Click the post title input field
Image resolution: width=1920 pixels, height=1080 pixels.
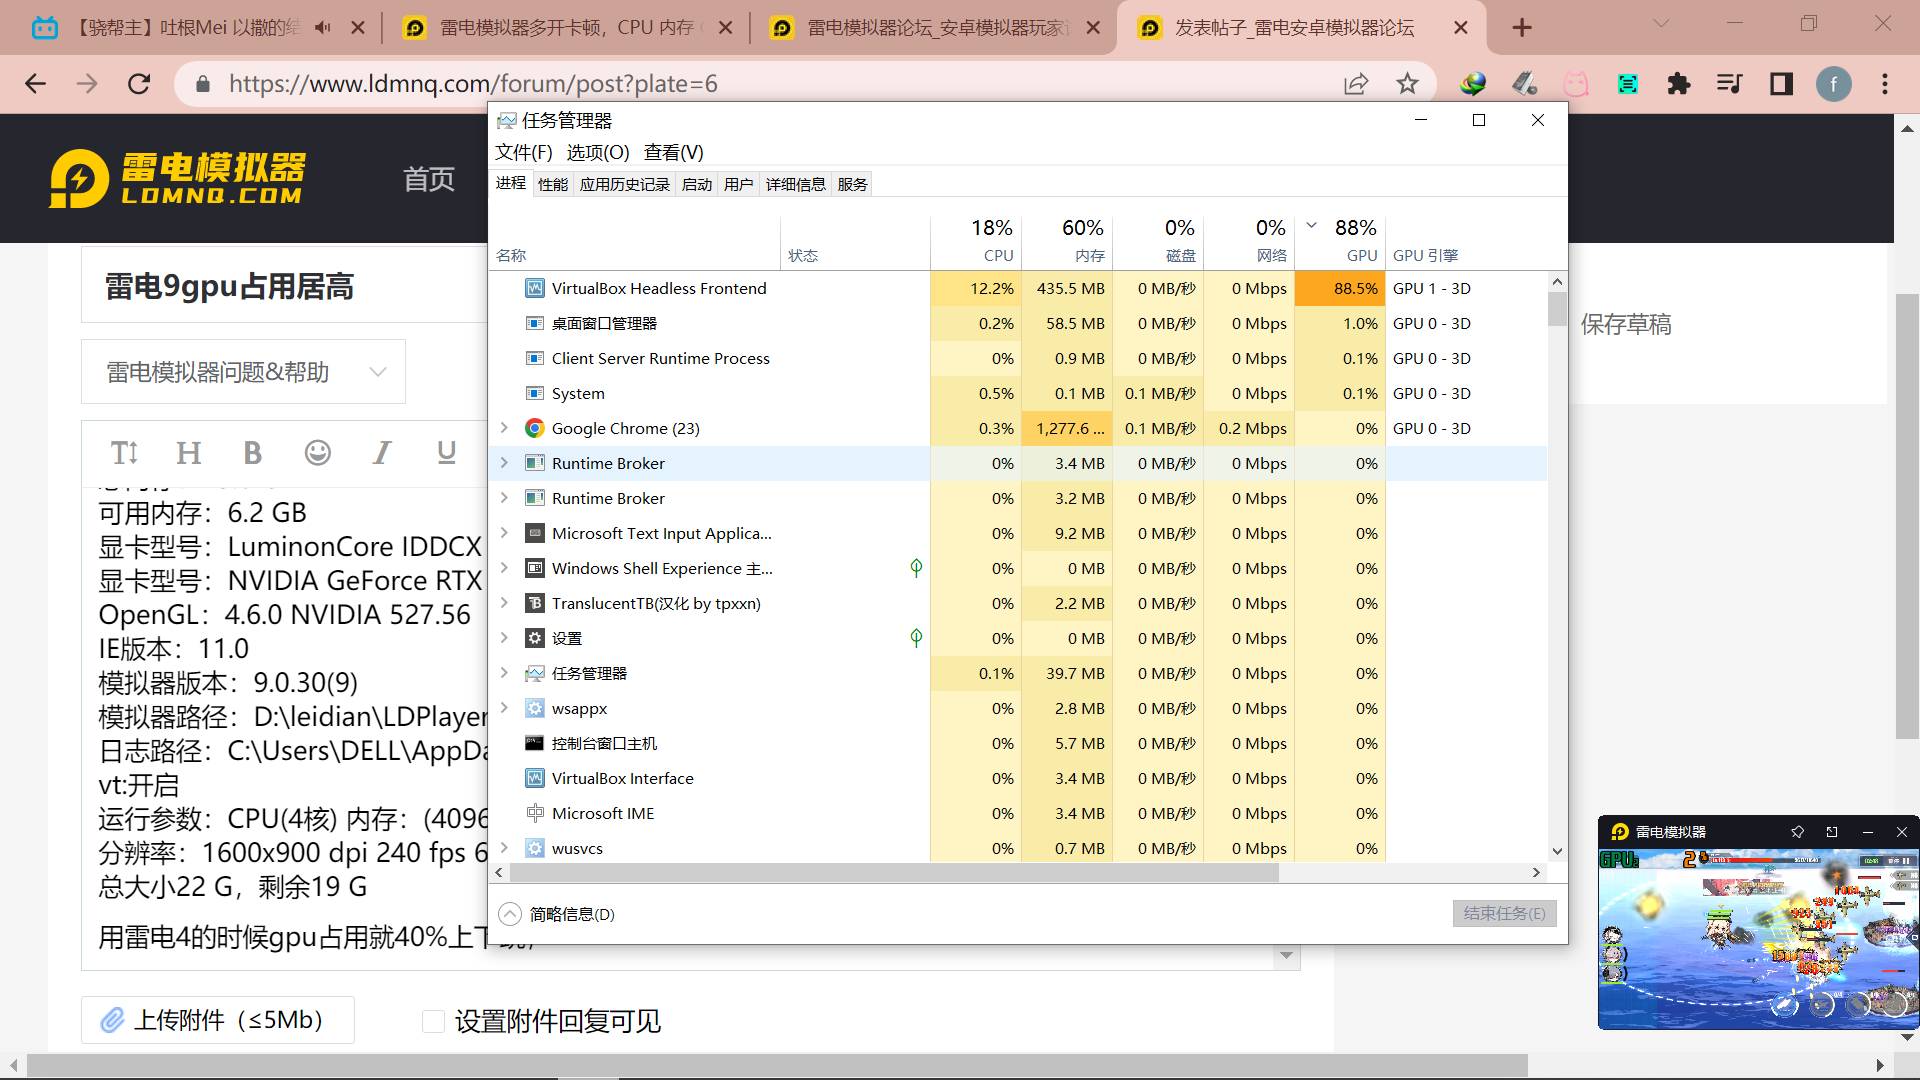pyautogui.click(x=285, y=287)
